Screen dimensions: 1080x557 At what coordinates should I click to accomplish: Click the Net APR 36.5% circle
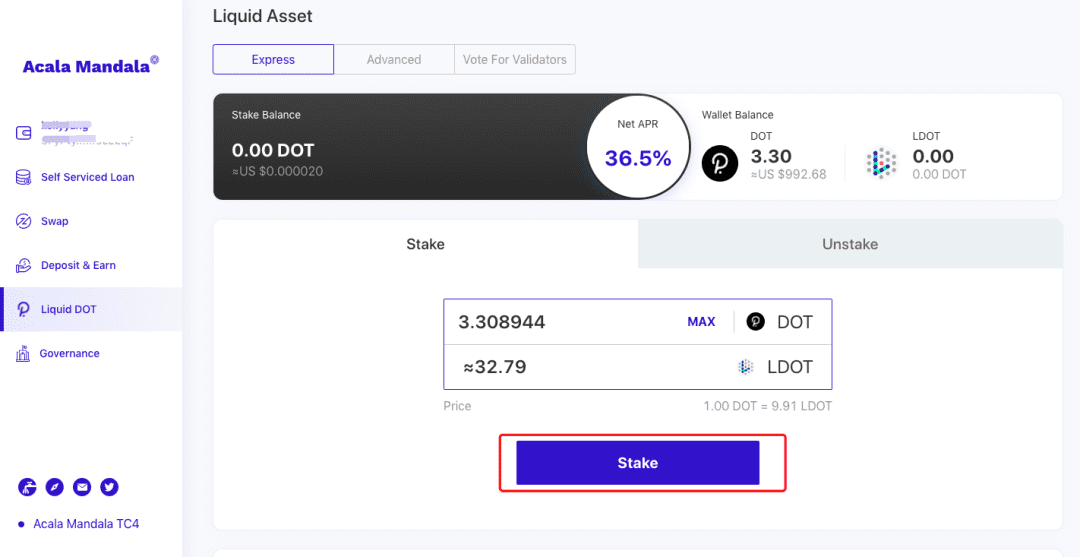[638, 147]
